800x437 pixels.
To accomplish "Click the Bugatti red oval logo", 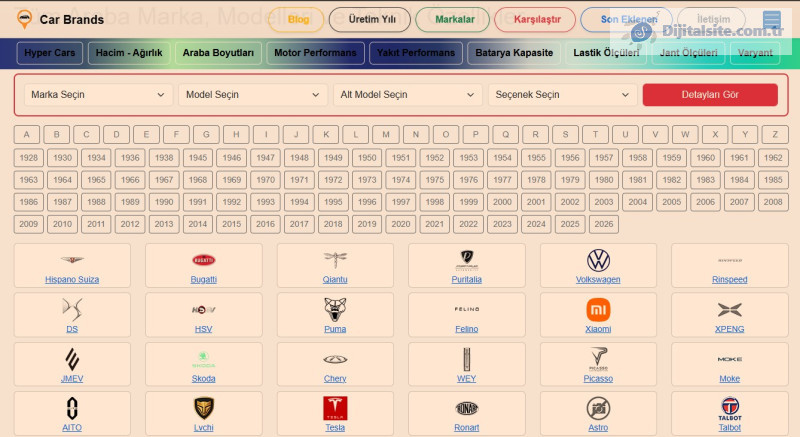I will (204, 260).
